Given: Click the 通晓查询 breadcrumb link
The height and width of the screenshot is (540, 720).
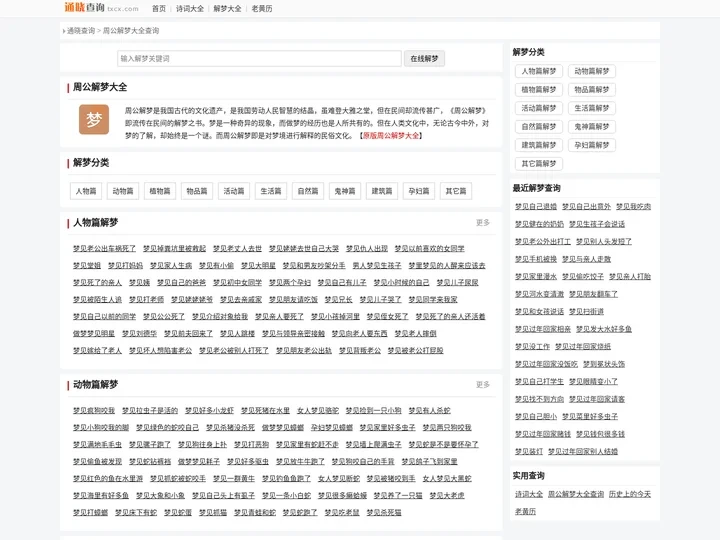Looking at the screenshot, I should tap(81, 31).
